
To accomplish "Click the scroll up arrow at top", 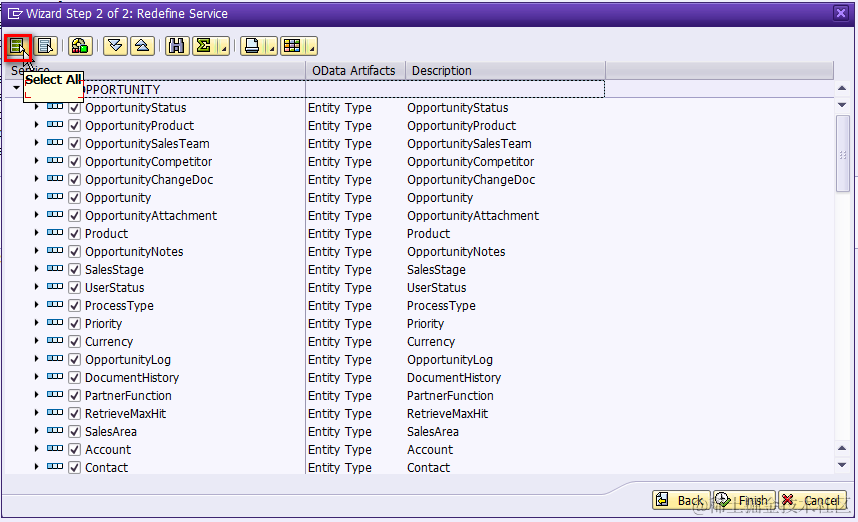I will pos(842,88).
